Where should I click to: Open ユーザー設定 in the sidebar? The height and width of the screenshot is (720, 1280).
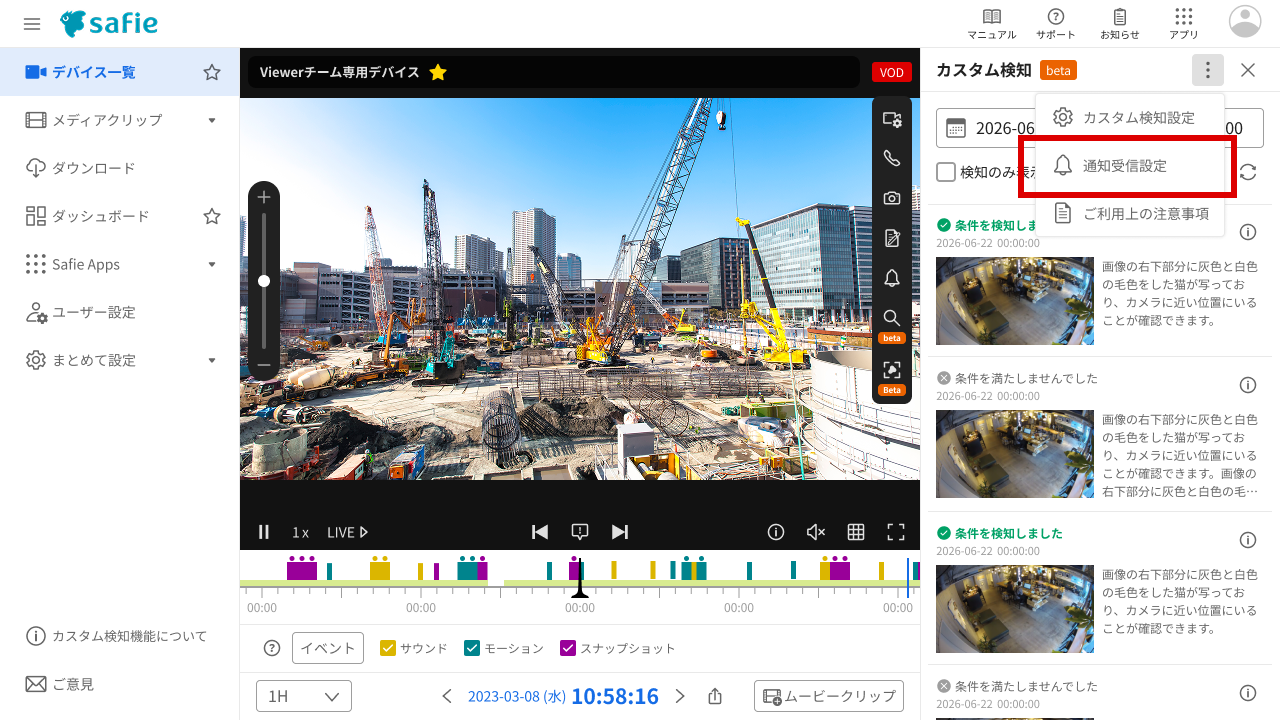click(x=120, y=312)
